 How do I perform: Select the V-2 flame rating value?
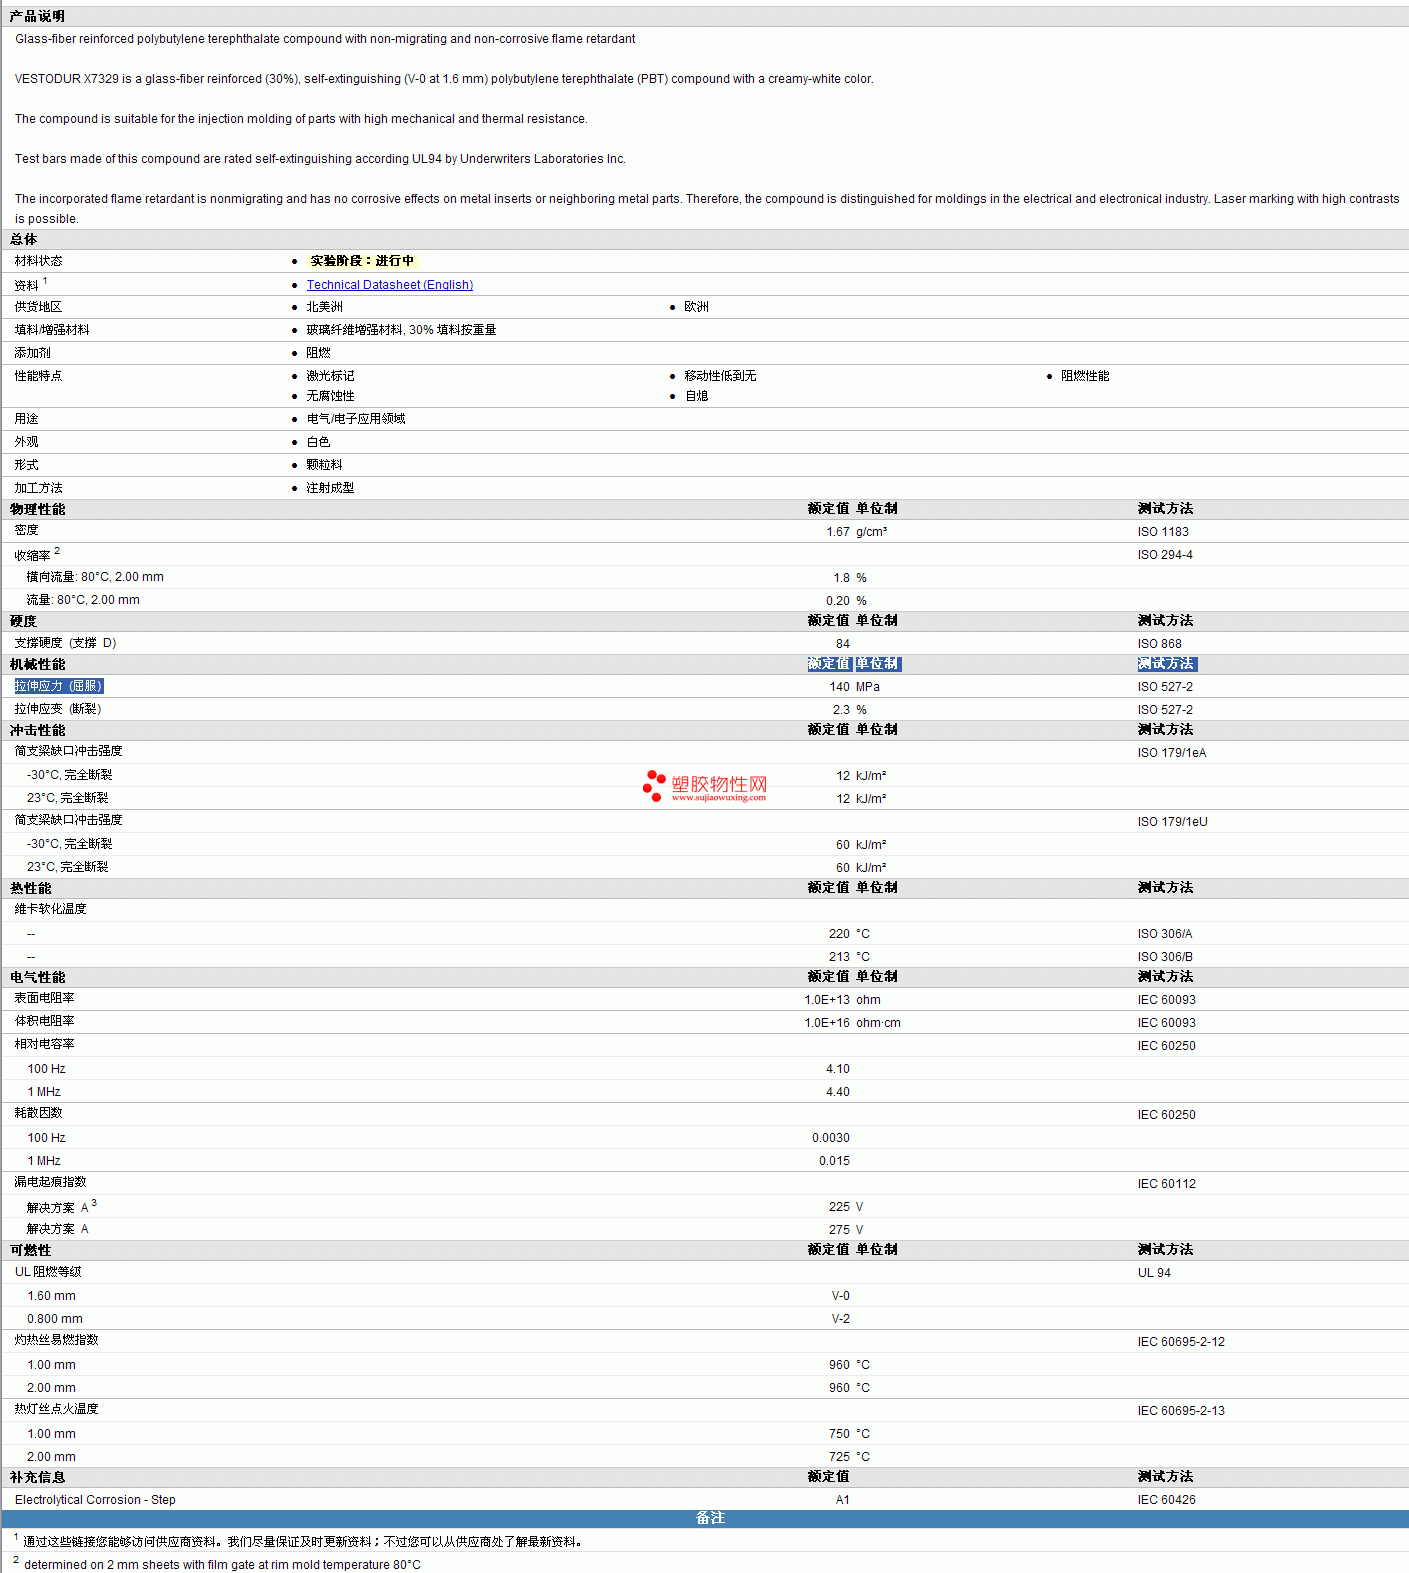[841, 1319]
